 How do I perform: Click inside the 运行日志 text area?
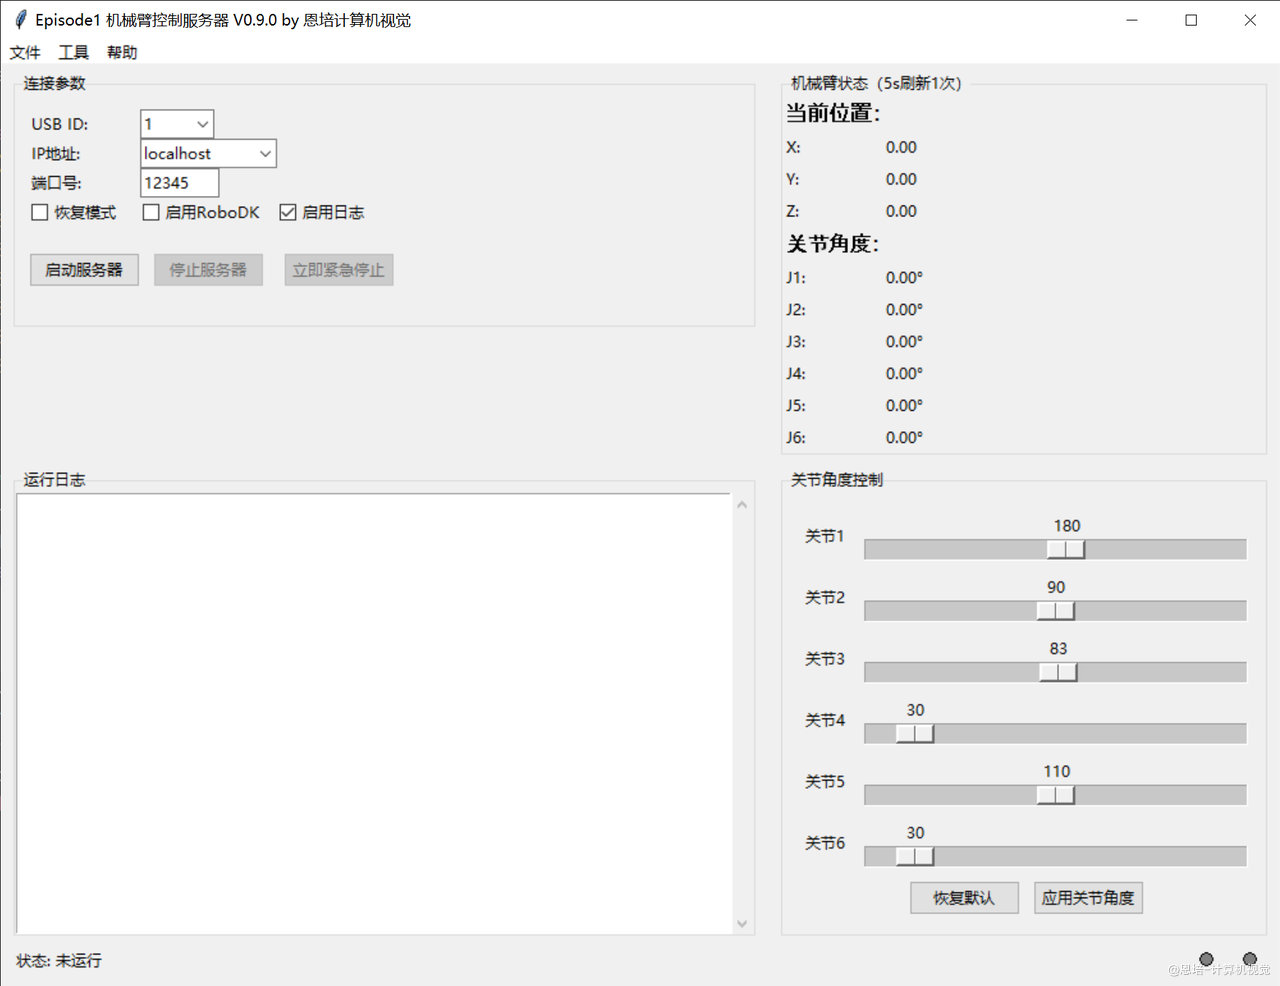click(374, 714)
